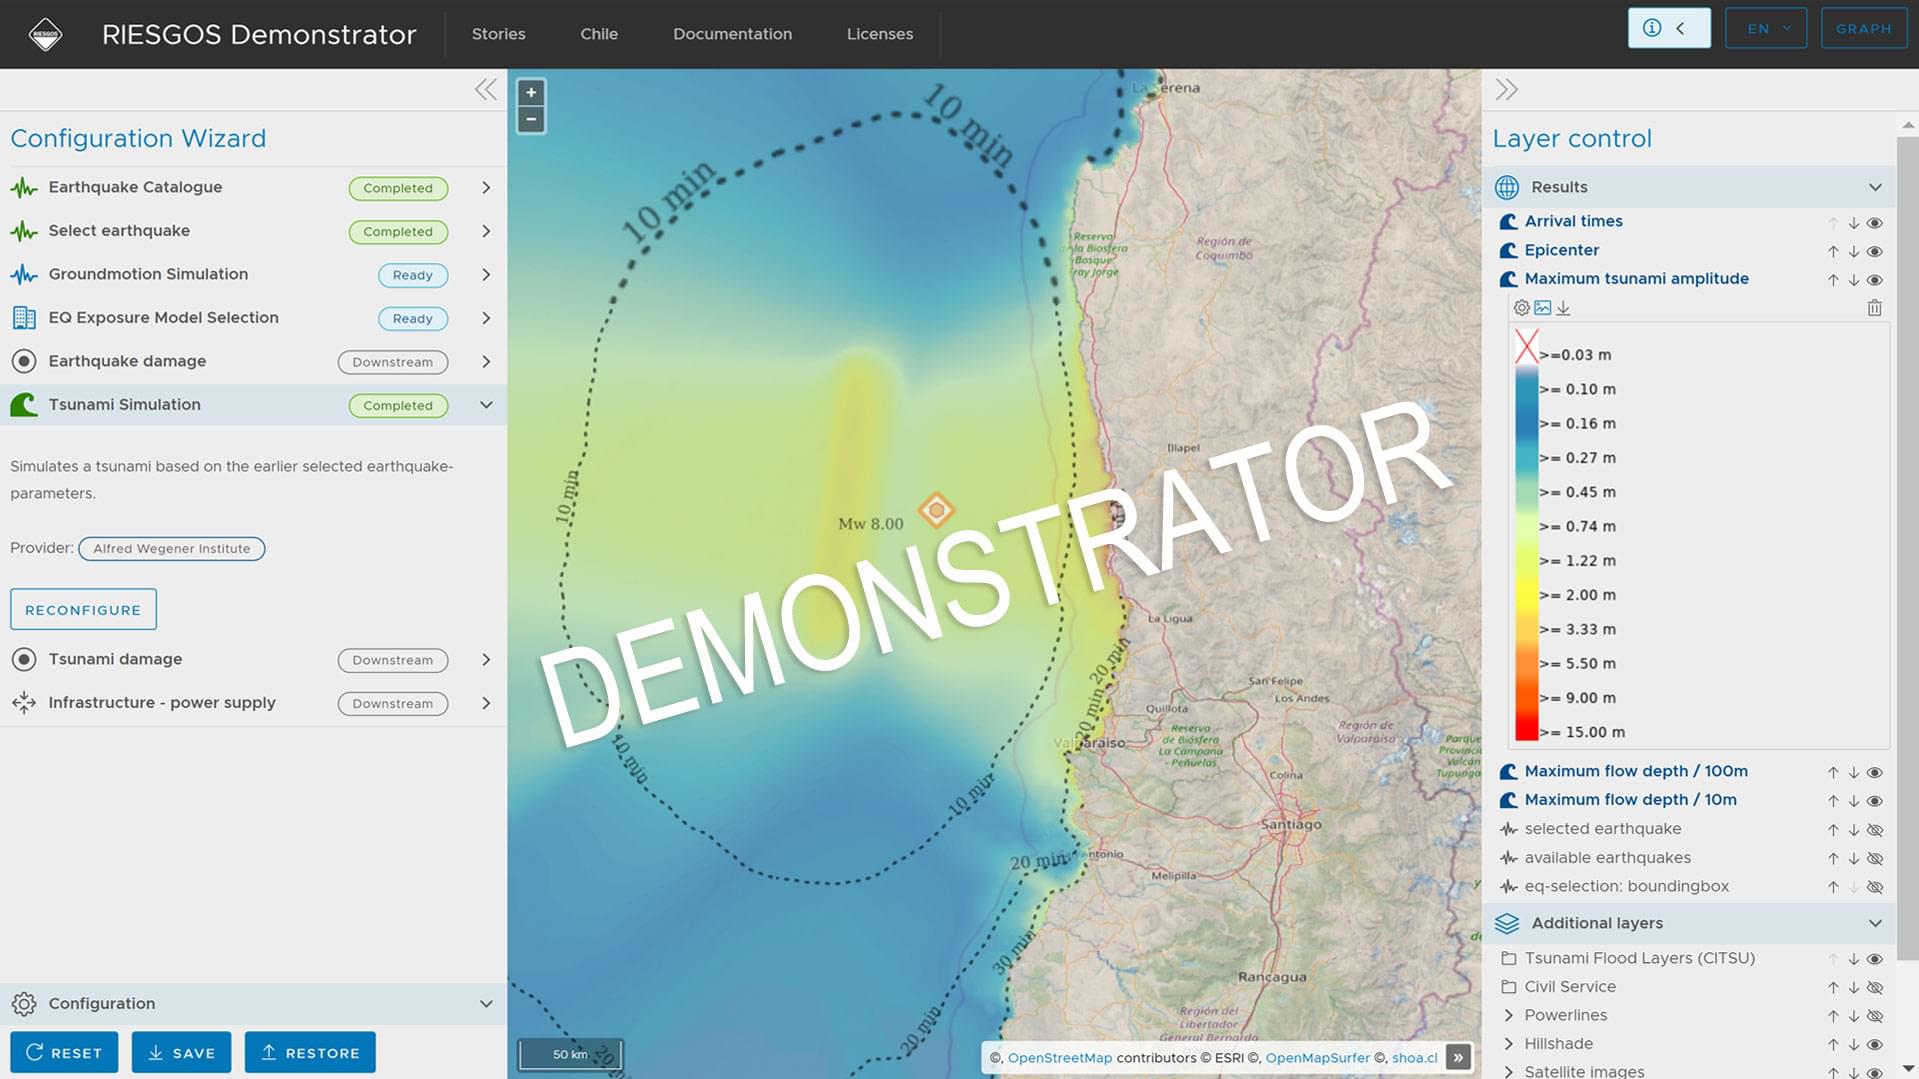Restore a saved configuration
The image size is (1919, 1079).
310,1053
